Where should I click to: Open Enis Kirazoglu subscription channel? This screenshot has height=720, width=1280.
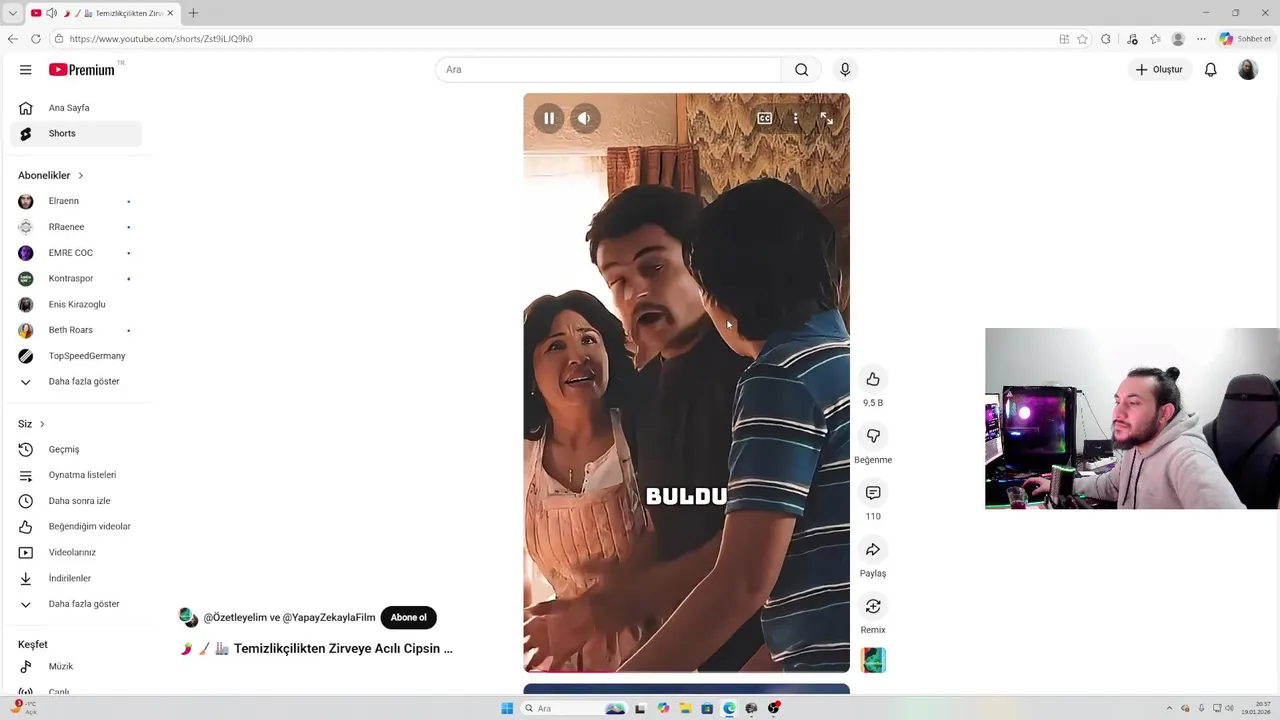point(76,304)
